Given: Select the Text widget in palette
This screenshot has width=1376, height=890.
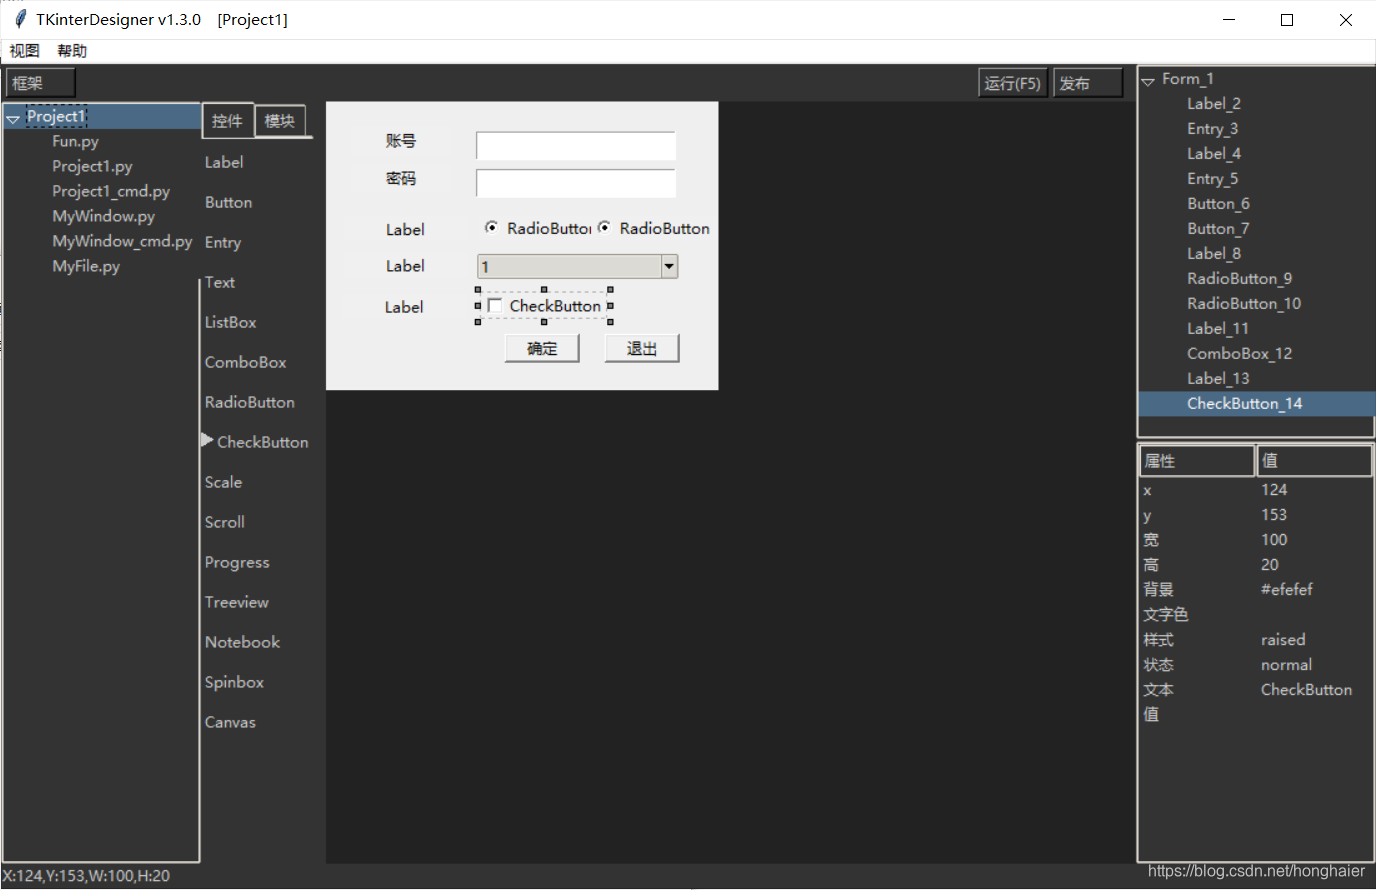Looking at the screenshot, I should point(220,282).
